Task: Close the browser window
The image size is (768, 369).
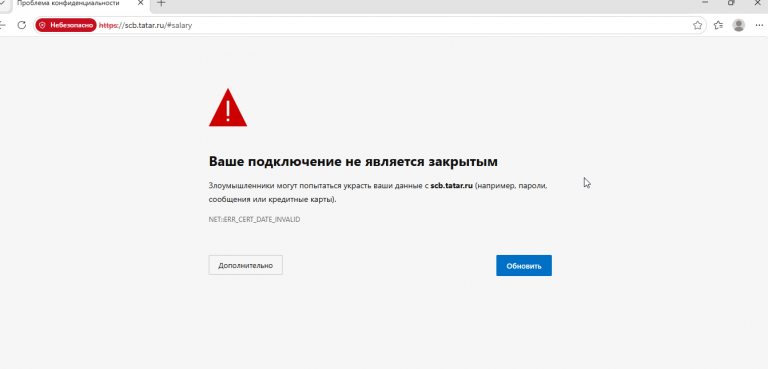Action: click(758, 3)
